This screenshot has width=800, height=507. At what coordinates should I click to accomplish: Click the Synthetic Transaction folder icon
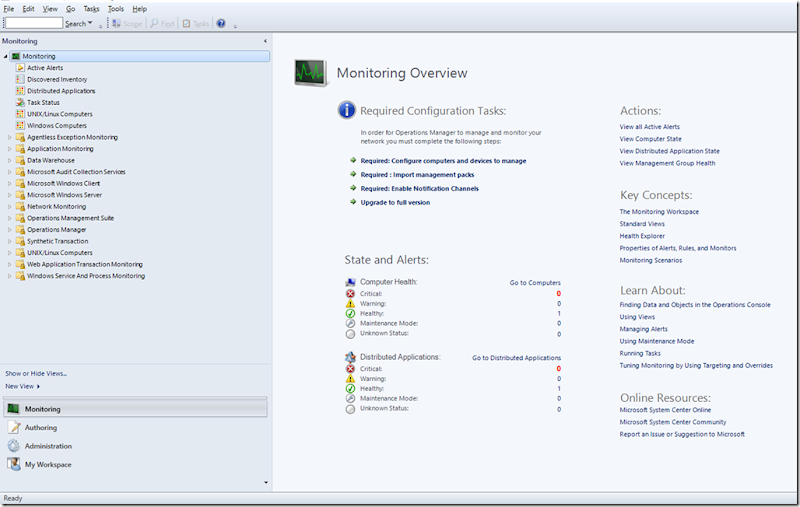click(x=20, y=241)
